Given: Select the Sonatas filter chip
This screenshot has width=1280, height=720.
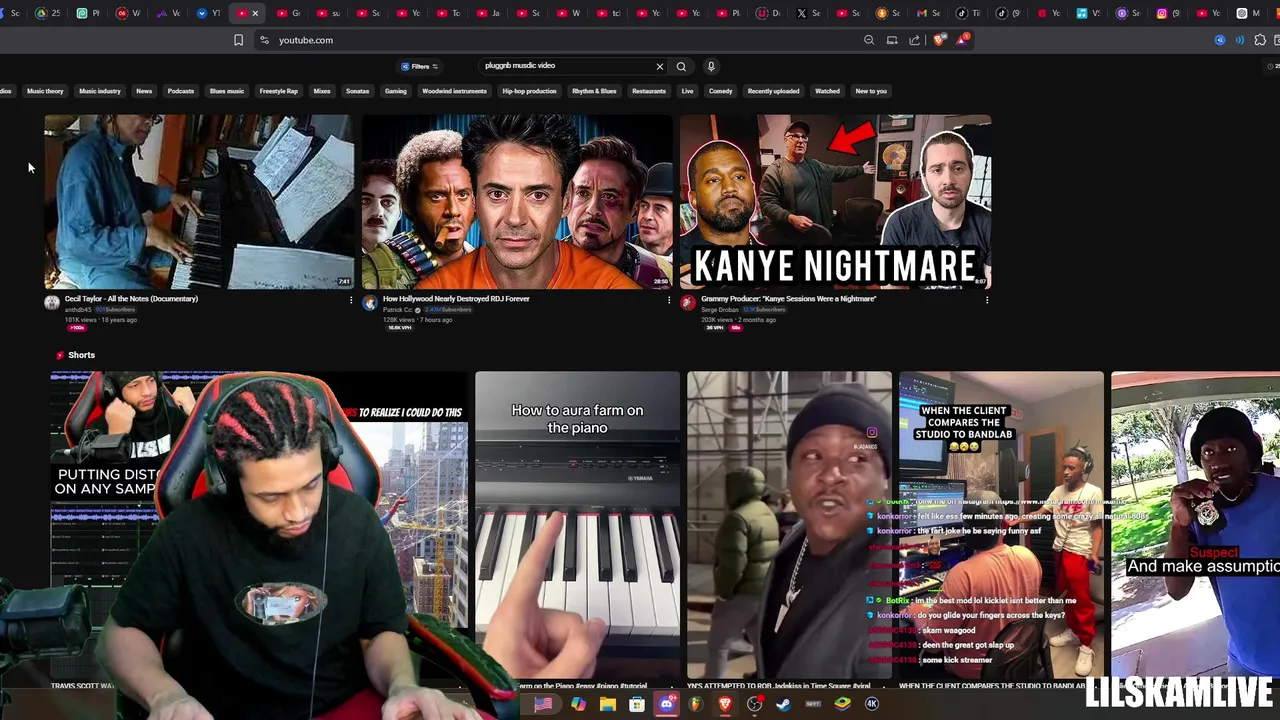Looking at the screenshot, I should coord(357,91).
